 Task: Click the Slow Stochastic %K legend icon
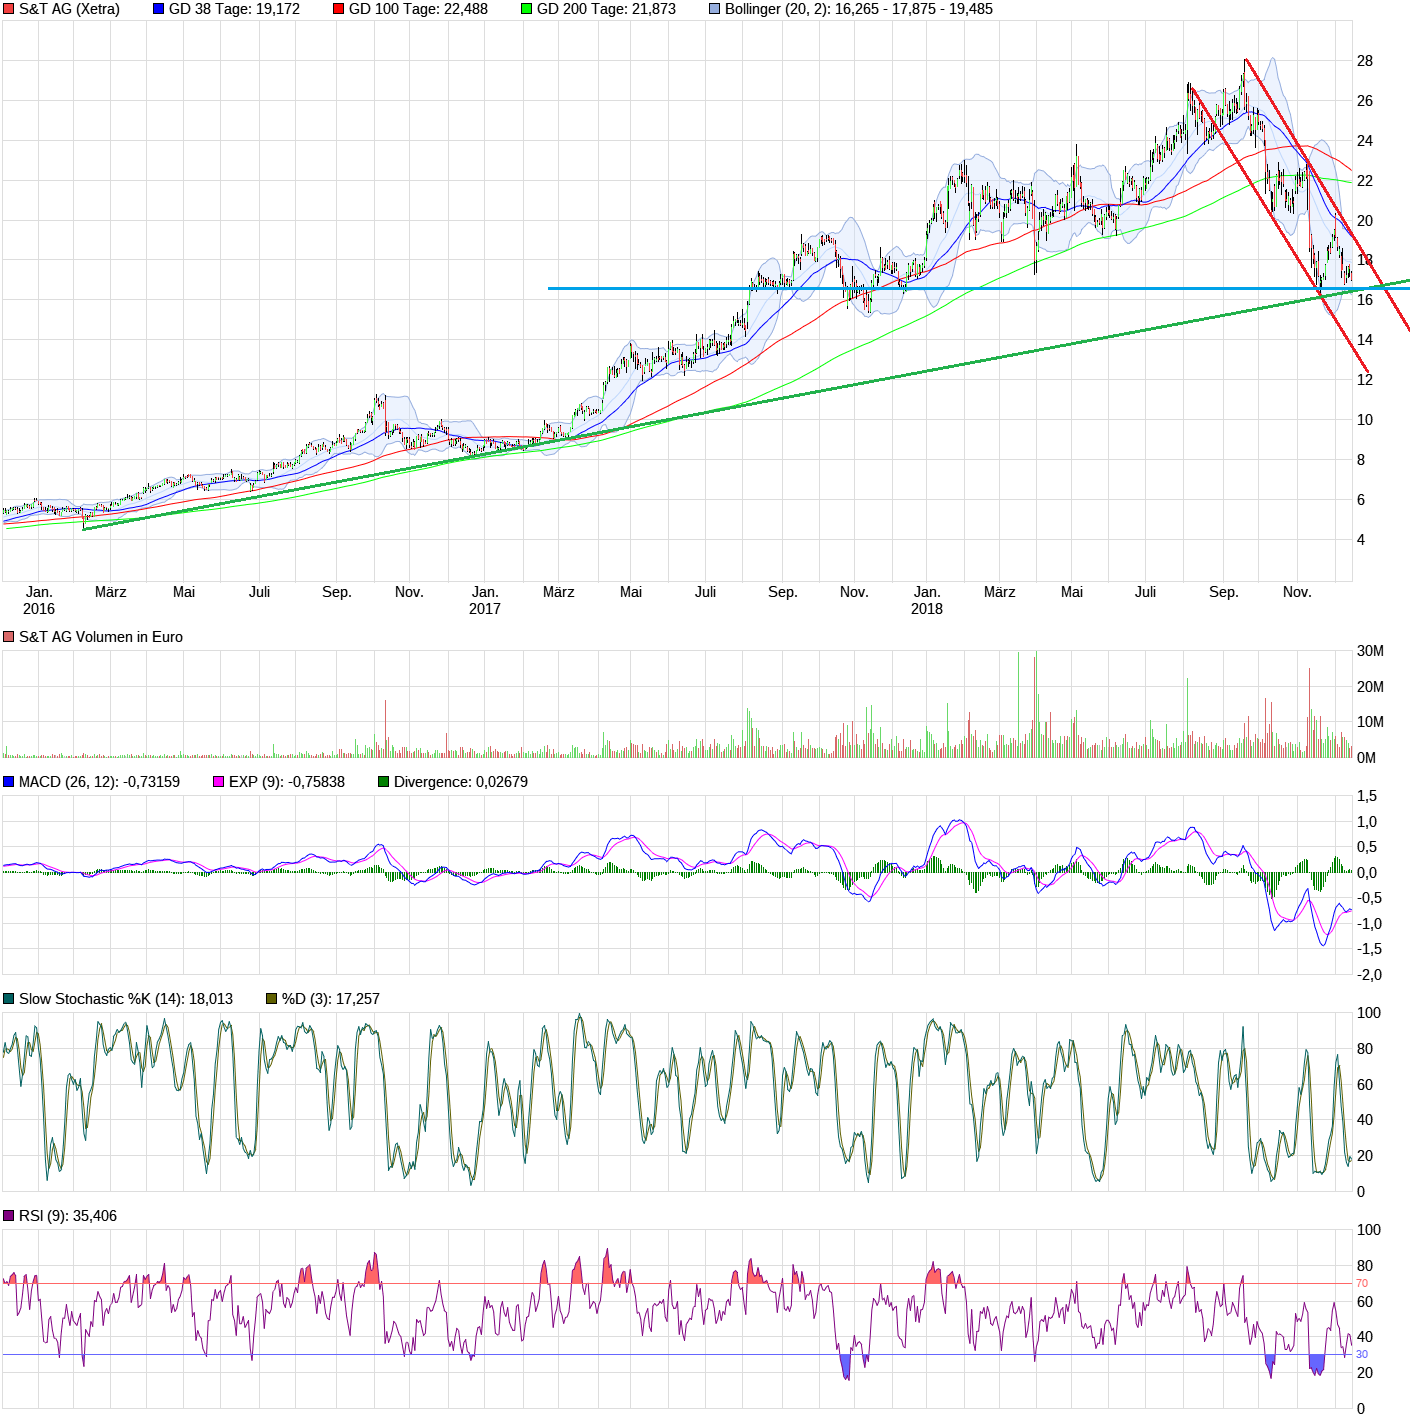[8, 998]
